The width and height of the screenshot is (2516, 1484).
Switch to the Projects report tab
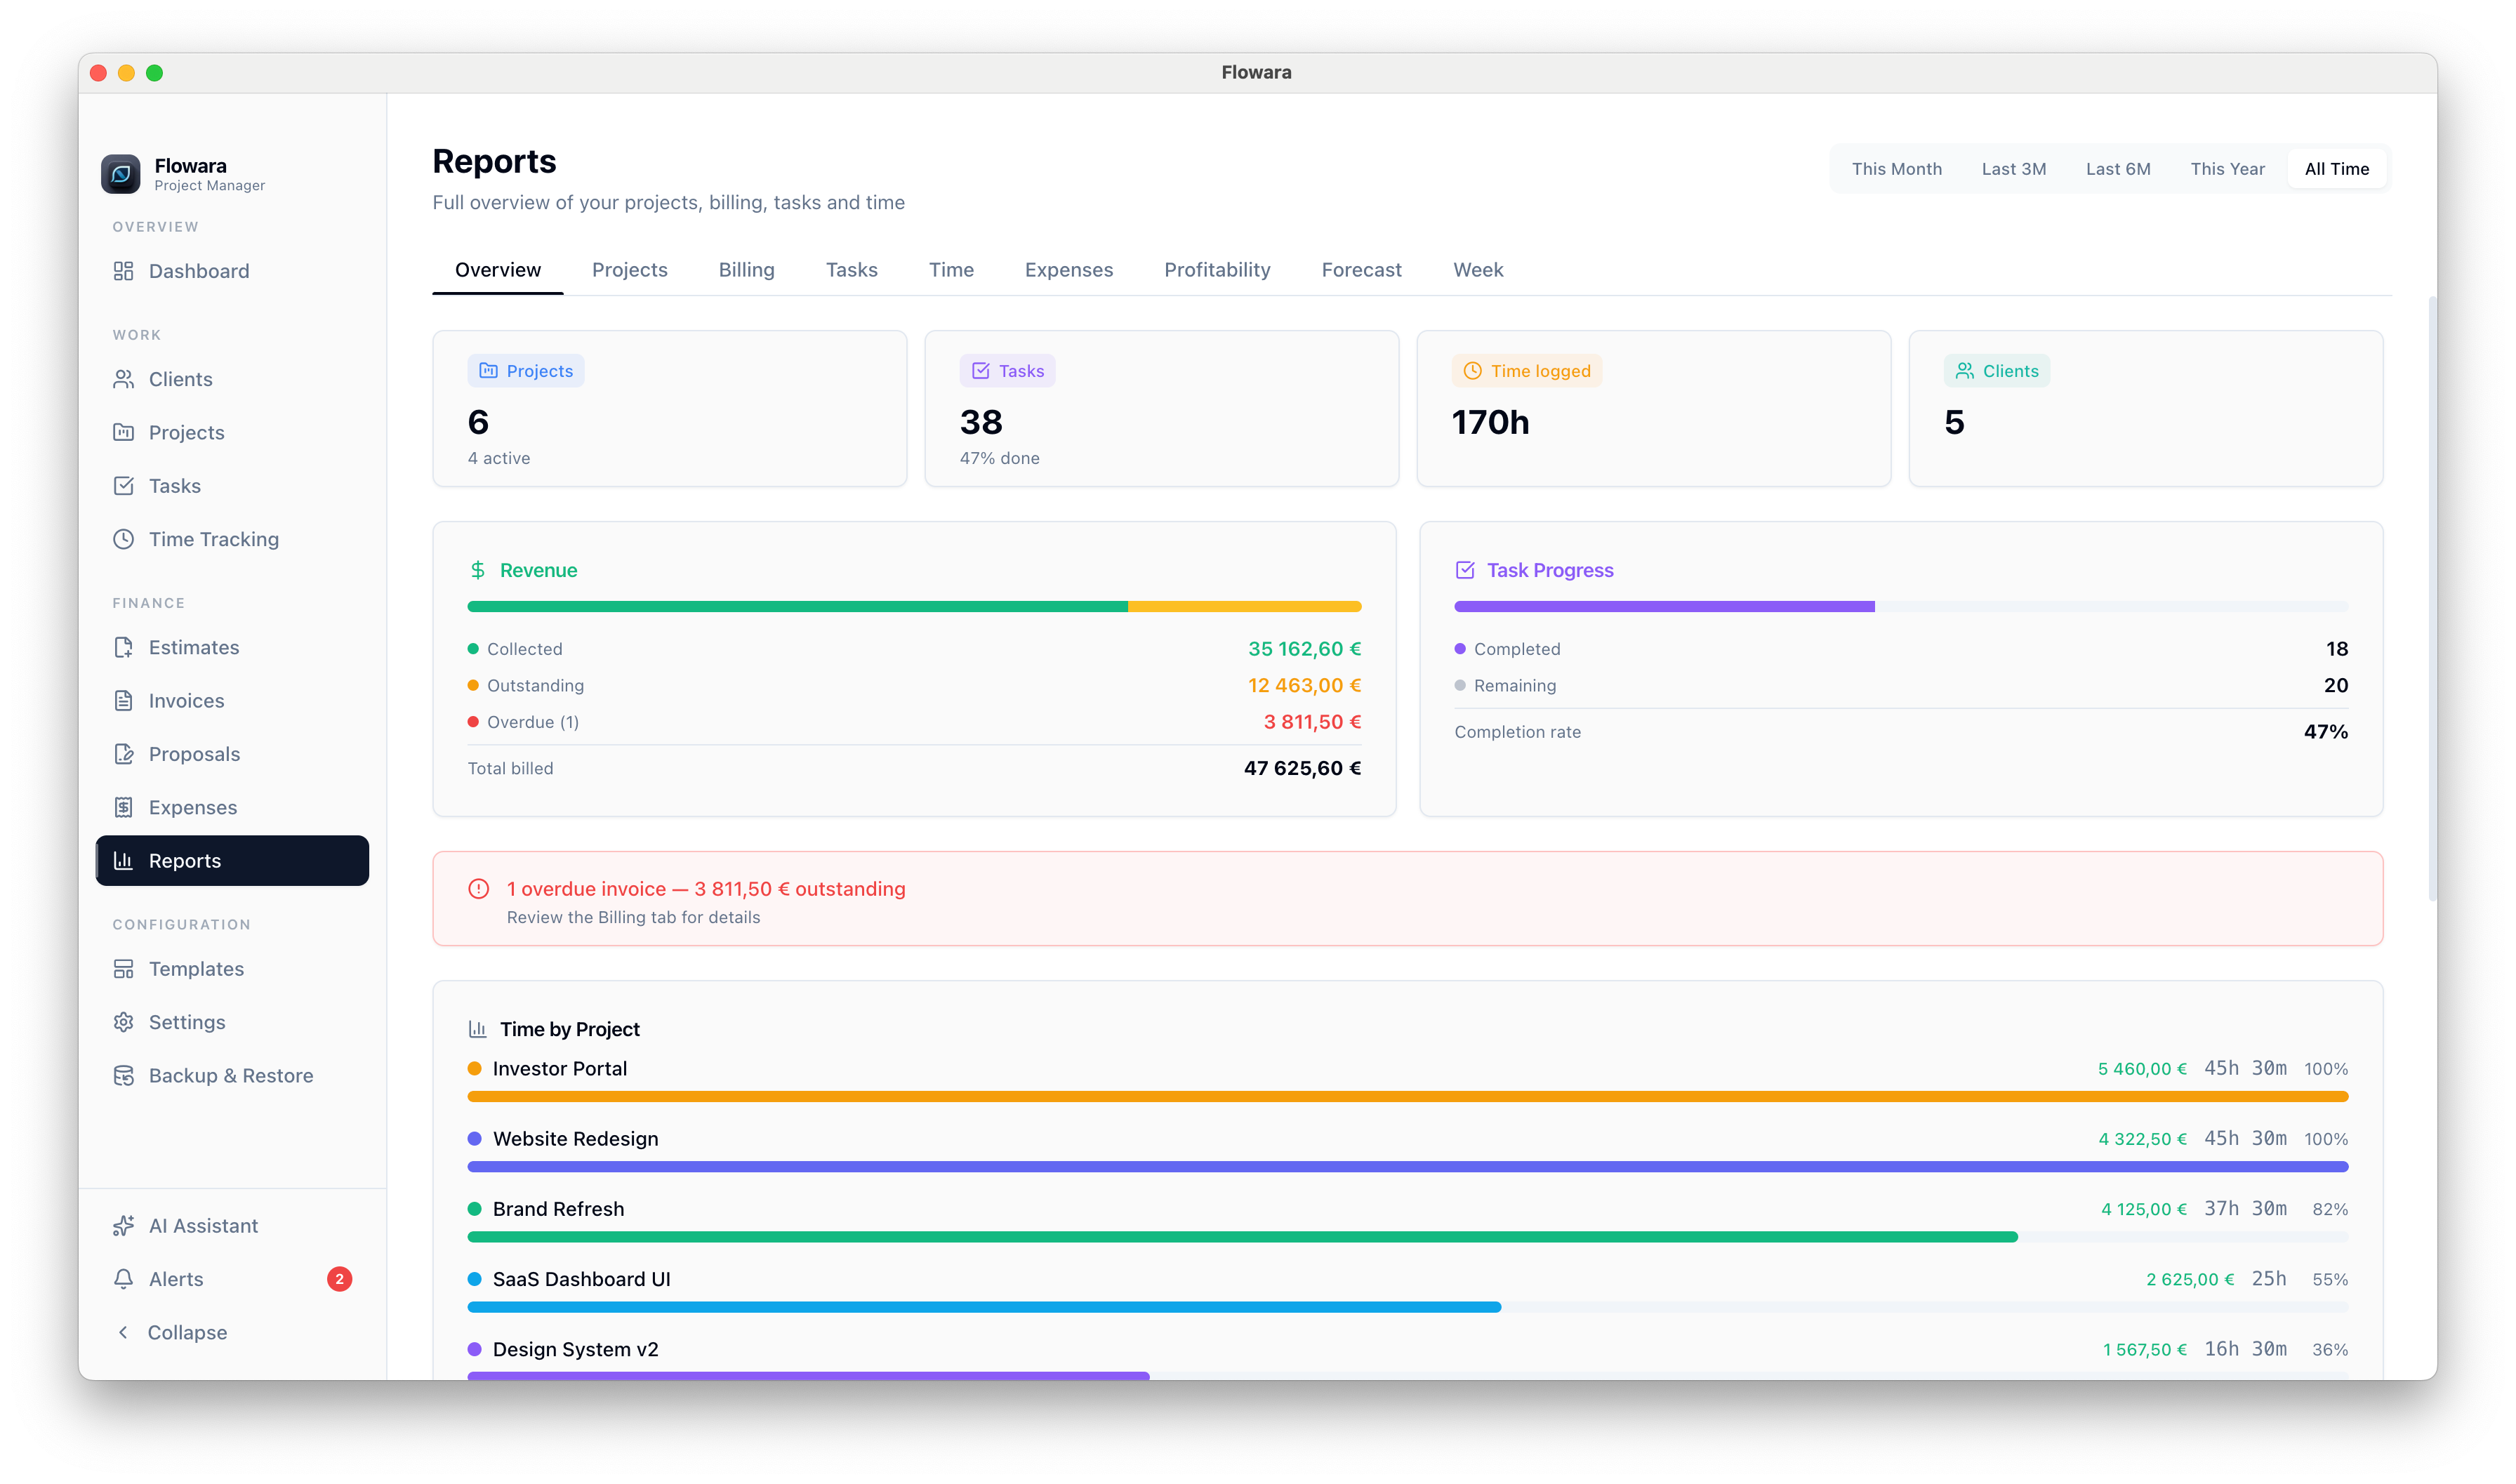tap(630, 270)
